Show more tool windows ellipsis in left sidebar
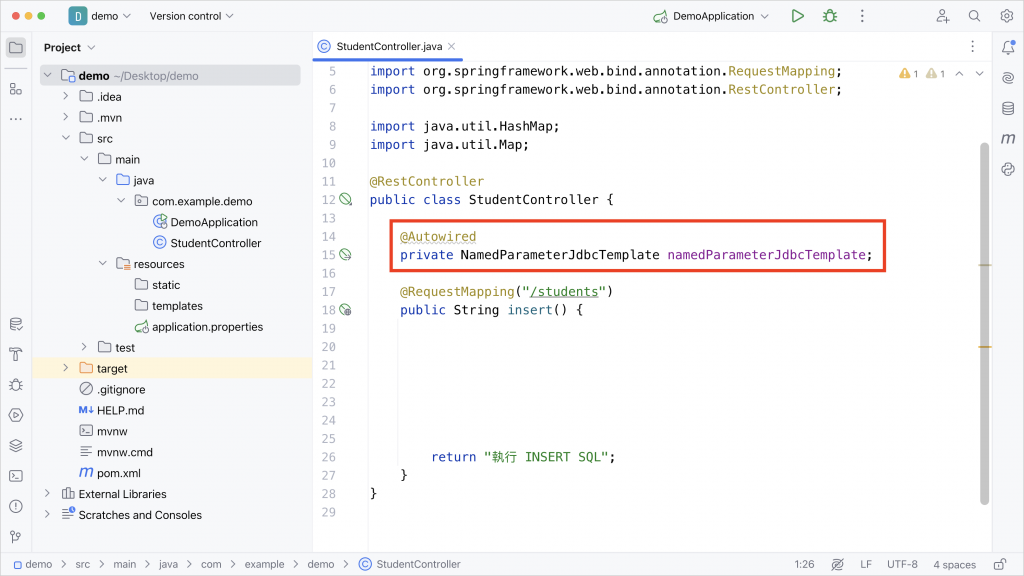This screenshot has width=1024, height=576. point(16,119)
